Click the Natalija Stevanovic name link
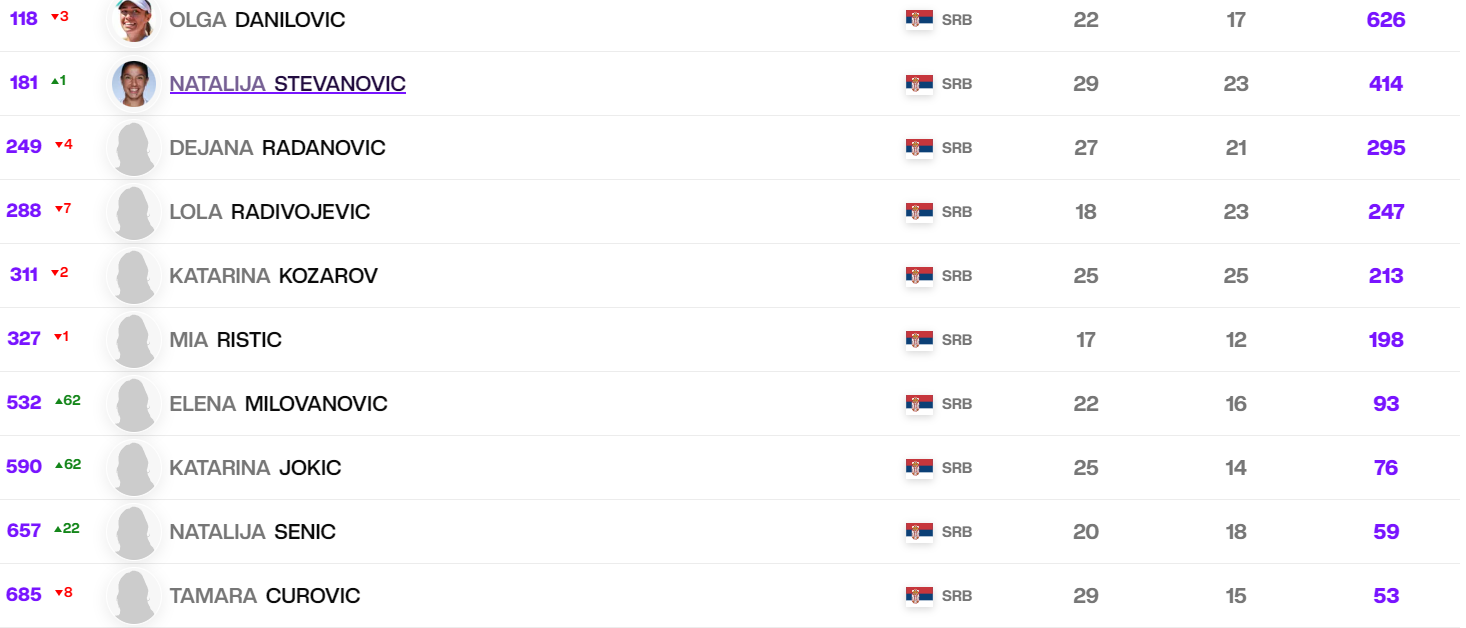Viewport: 1466px width, 628px height. point(287,84)
